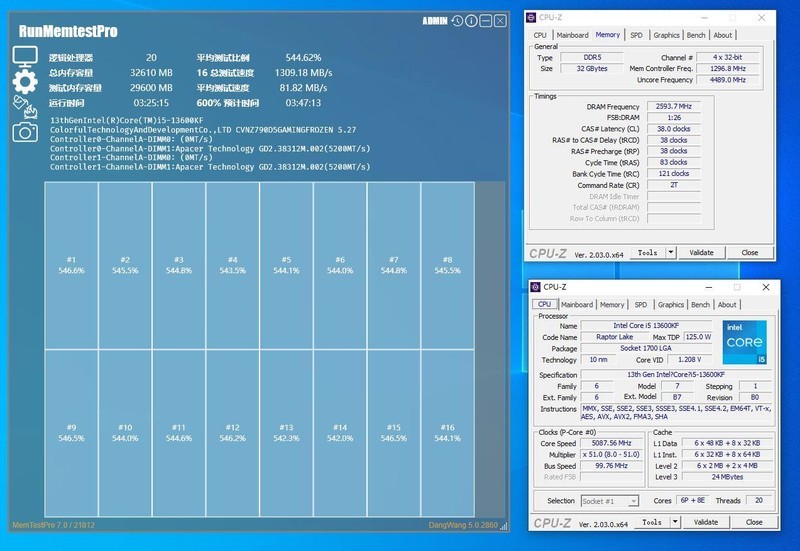Select memory test block #3 at 544.8%
The image size is (800, 551).
[x=179, y=265]
